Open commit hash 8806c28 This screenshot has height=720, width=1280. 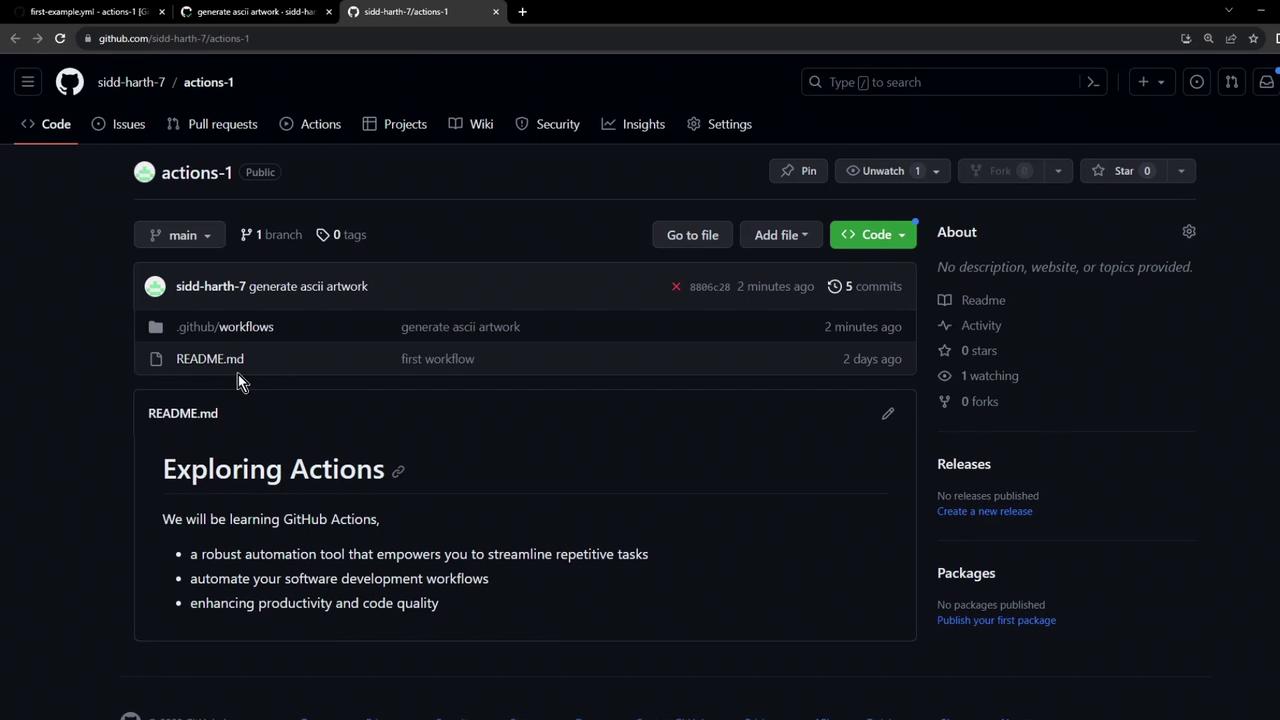(710, 287)
